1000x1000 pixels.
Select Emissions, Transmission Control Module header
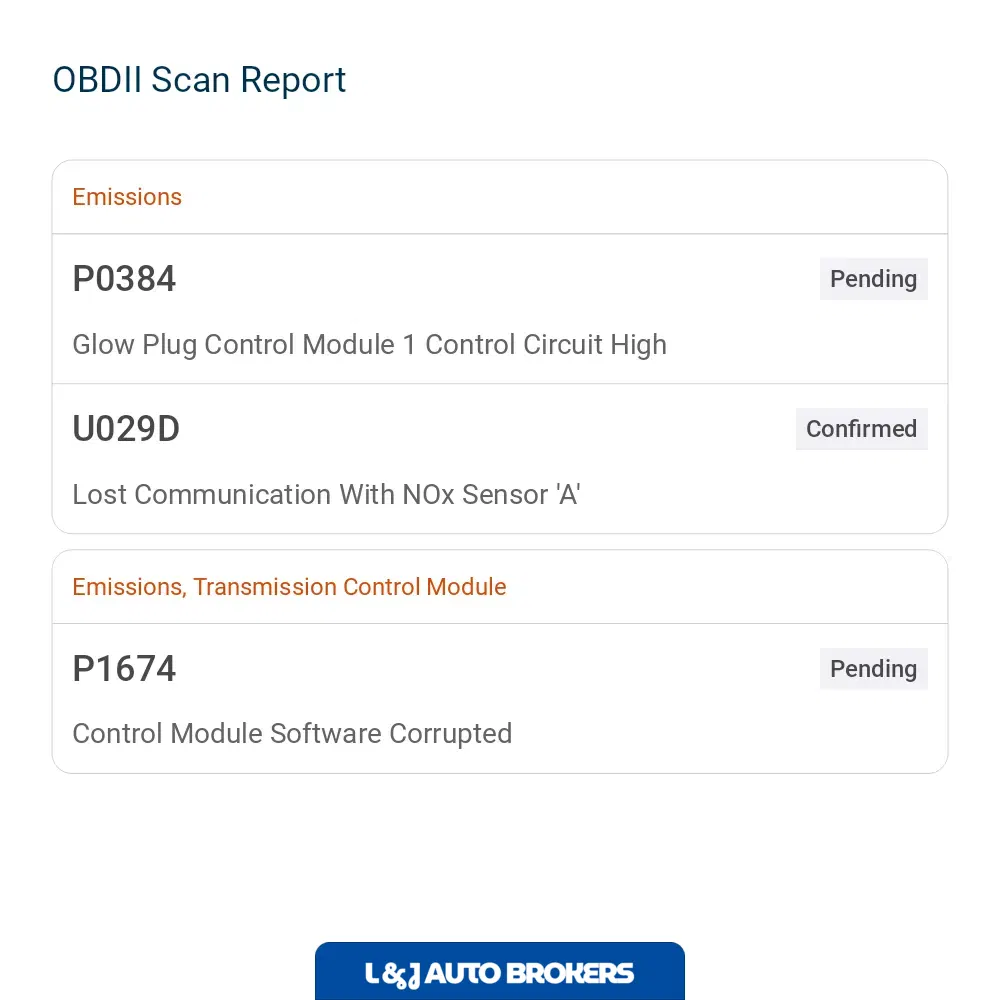tap(289, 587)
